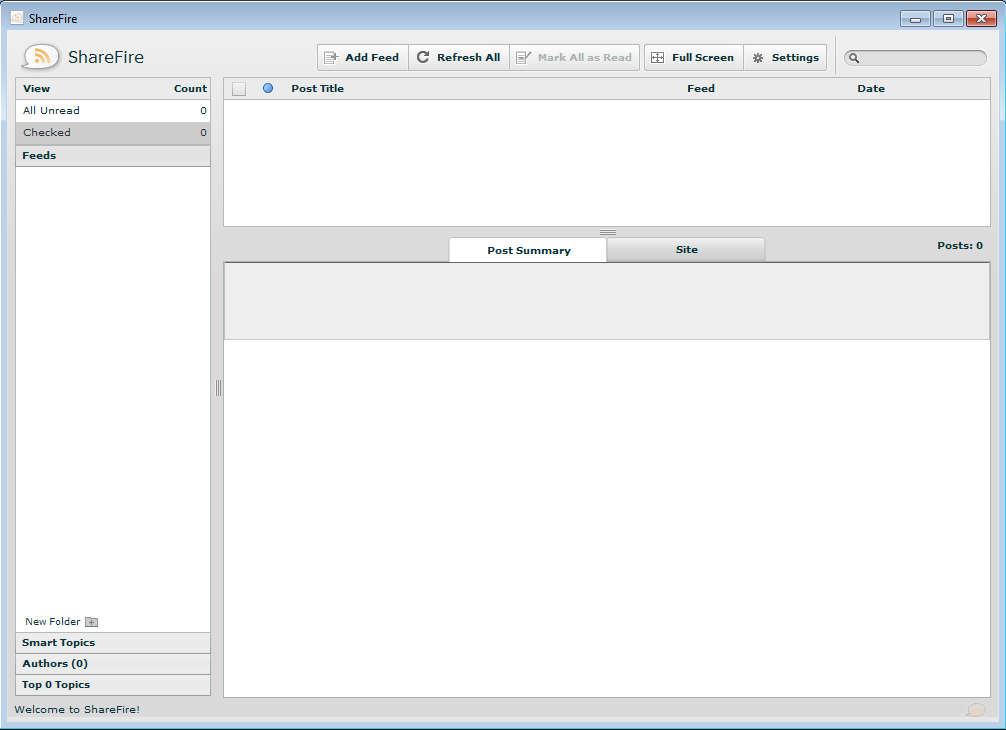Open the Settings
This screenshot has width=1006, height=730.
(785, 57)
